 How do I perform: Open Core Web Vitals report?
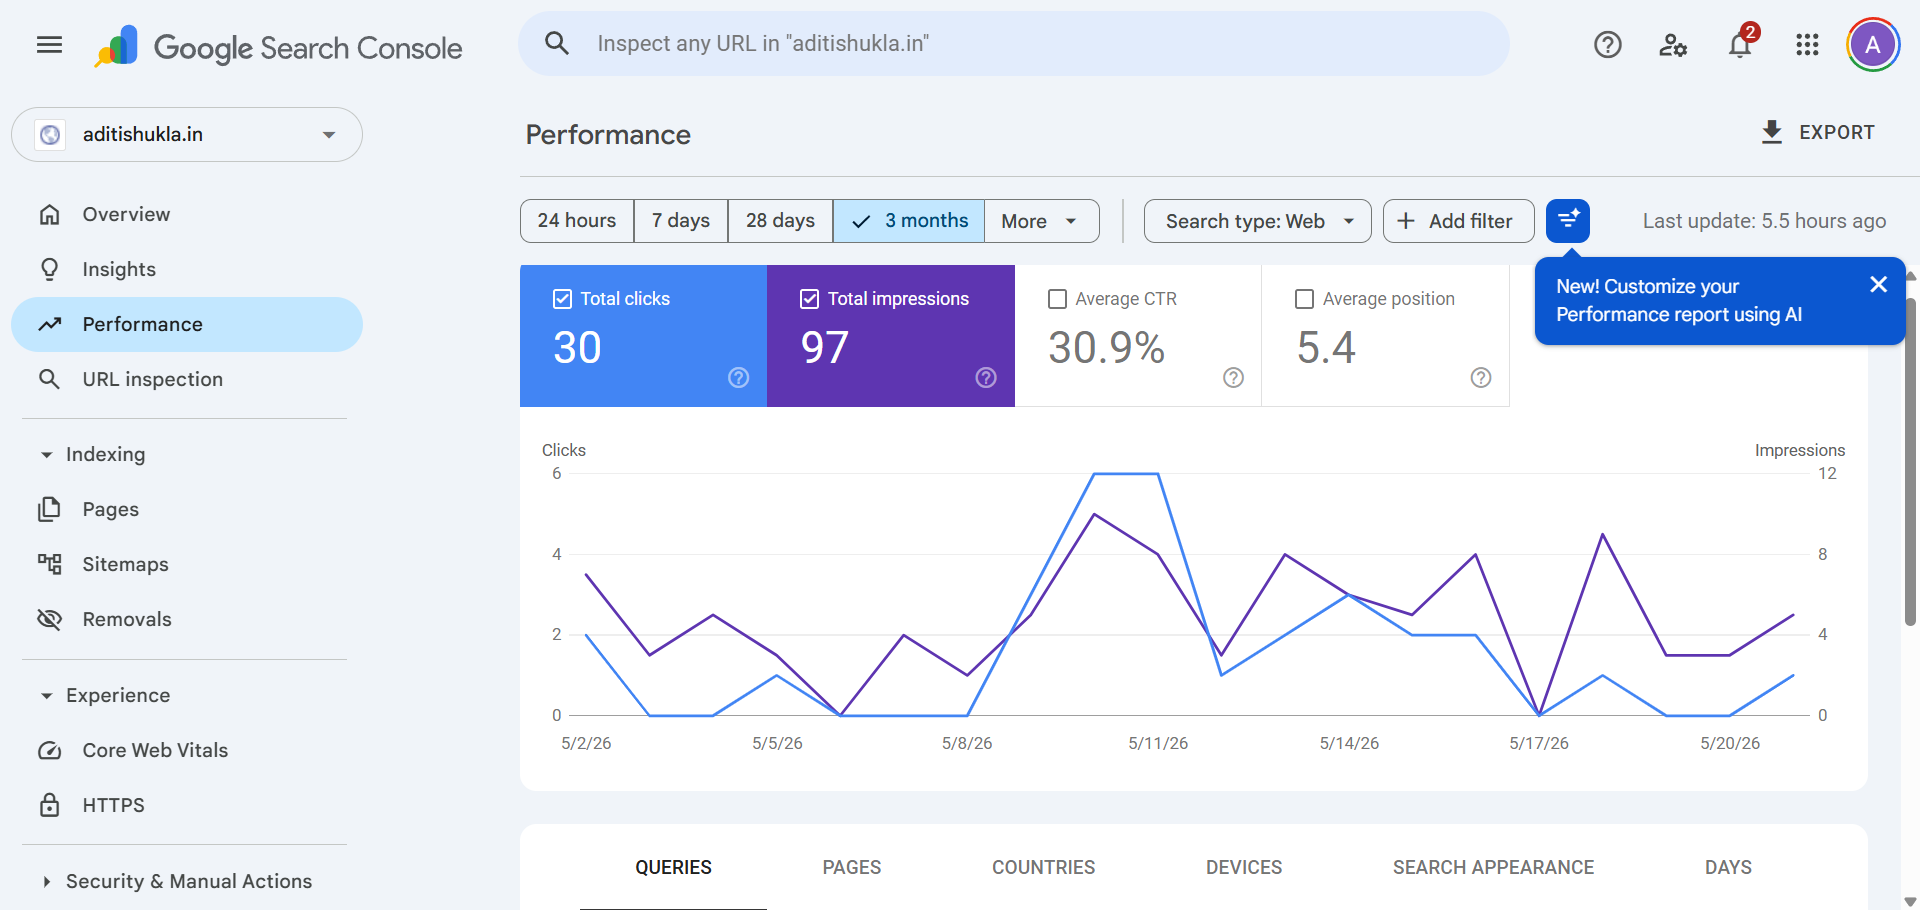(187, 750)
